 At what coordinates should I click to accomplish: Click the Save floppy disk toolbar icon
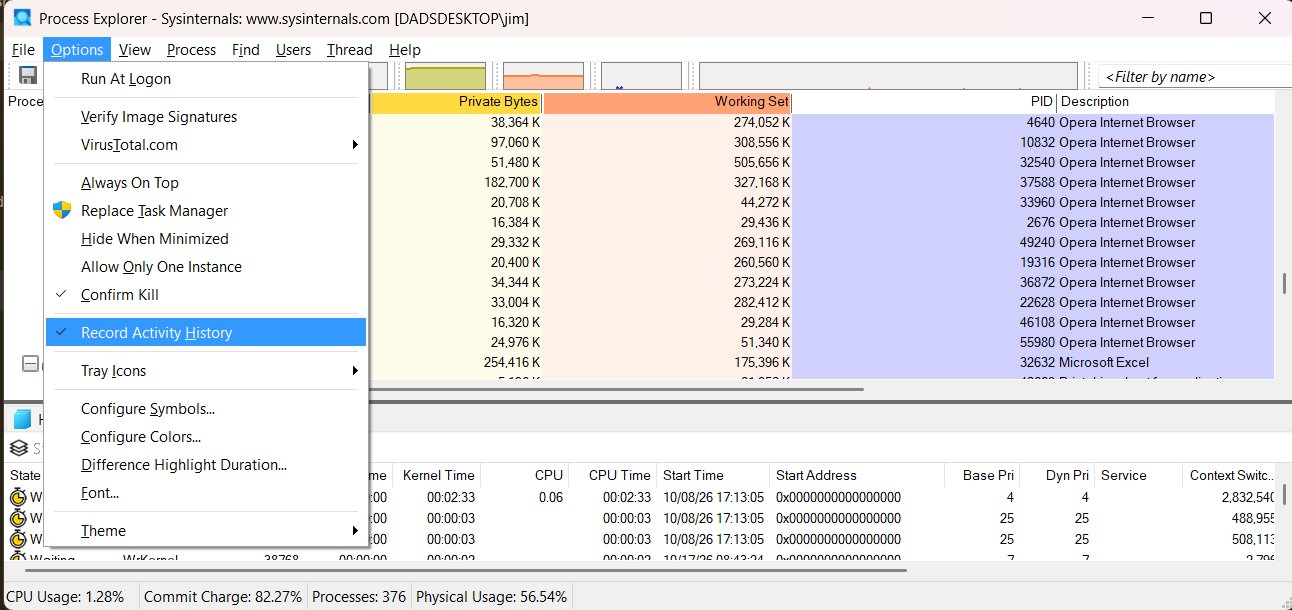coord(28,76)
